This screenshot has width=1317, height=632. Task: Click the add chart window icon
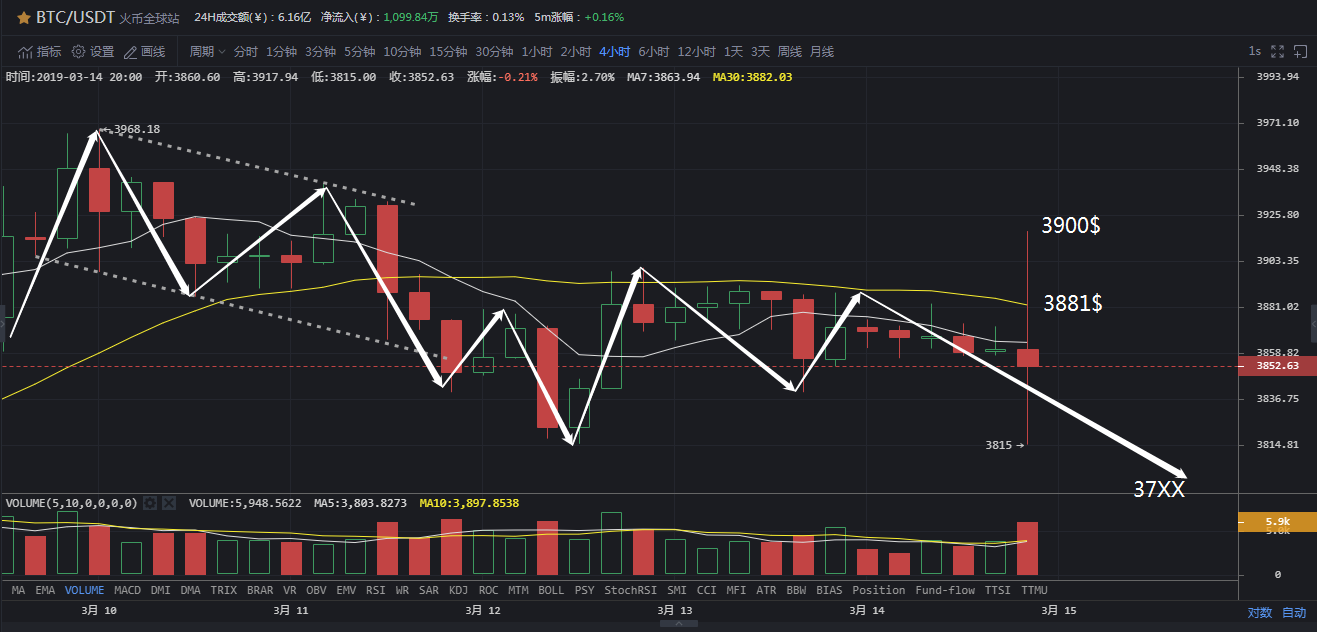click(x=1301, y=51)
